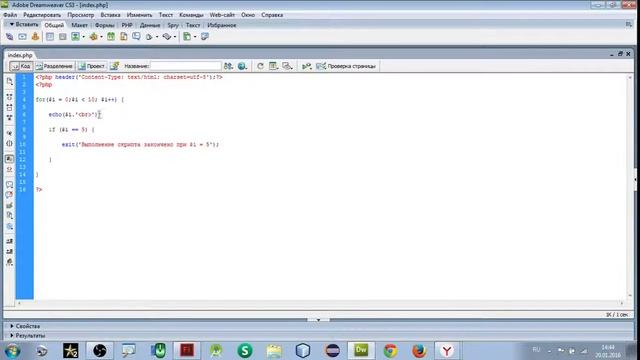Click the Outdent Code icon
This screenshot has height=360, width=640.
[x=9, y=251]
